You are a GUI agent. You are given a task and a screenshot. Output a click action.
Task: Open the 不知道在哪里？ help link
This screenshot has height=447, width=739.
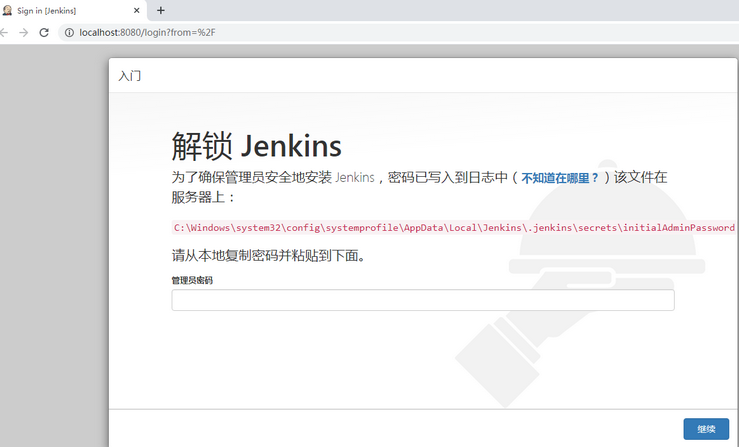(x=560, y=178)
